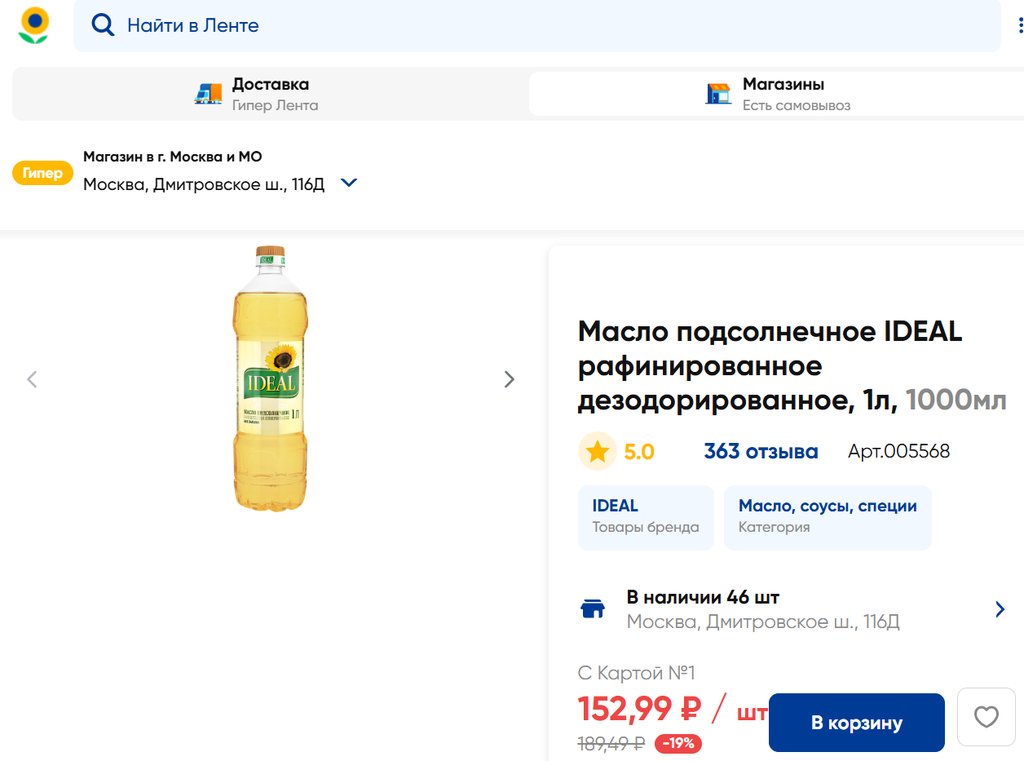Open the three-dot menu at top right

pos(1020,25)
